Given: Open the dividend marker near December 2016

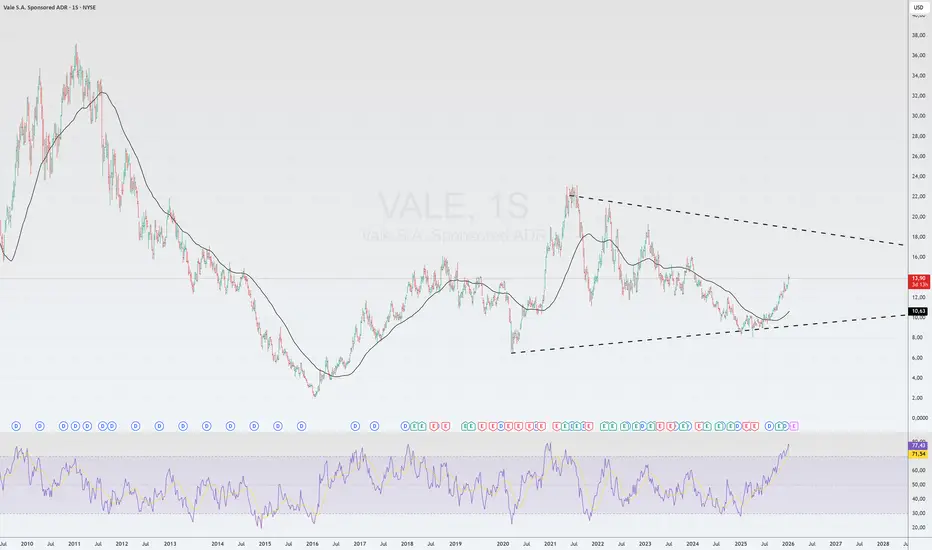Looking at the screenshot, I should pyautogui.click(x=355, y=426).
